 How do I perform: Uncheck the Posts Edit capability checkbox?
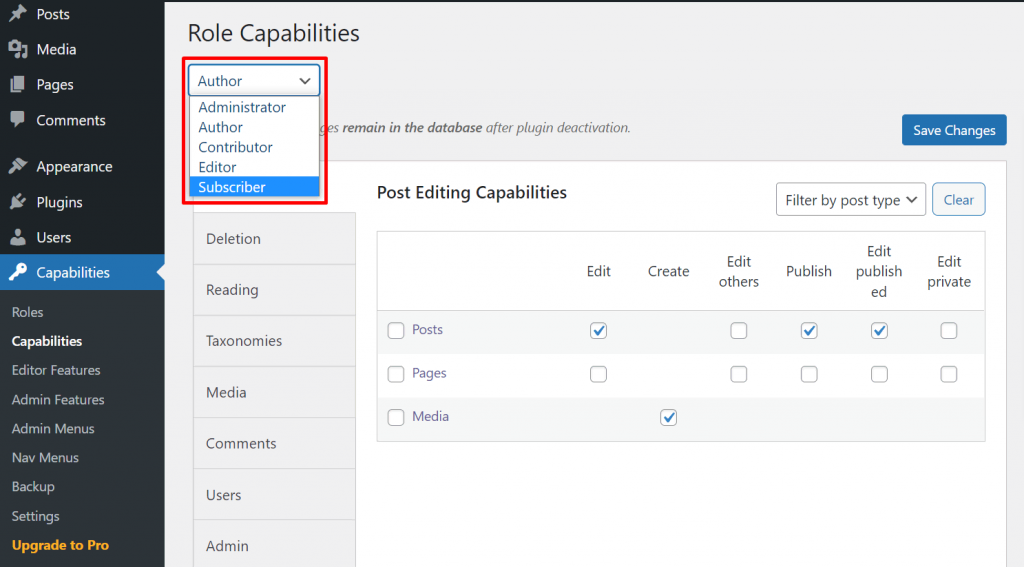(598, 331)
